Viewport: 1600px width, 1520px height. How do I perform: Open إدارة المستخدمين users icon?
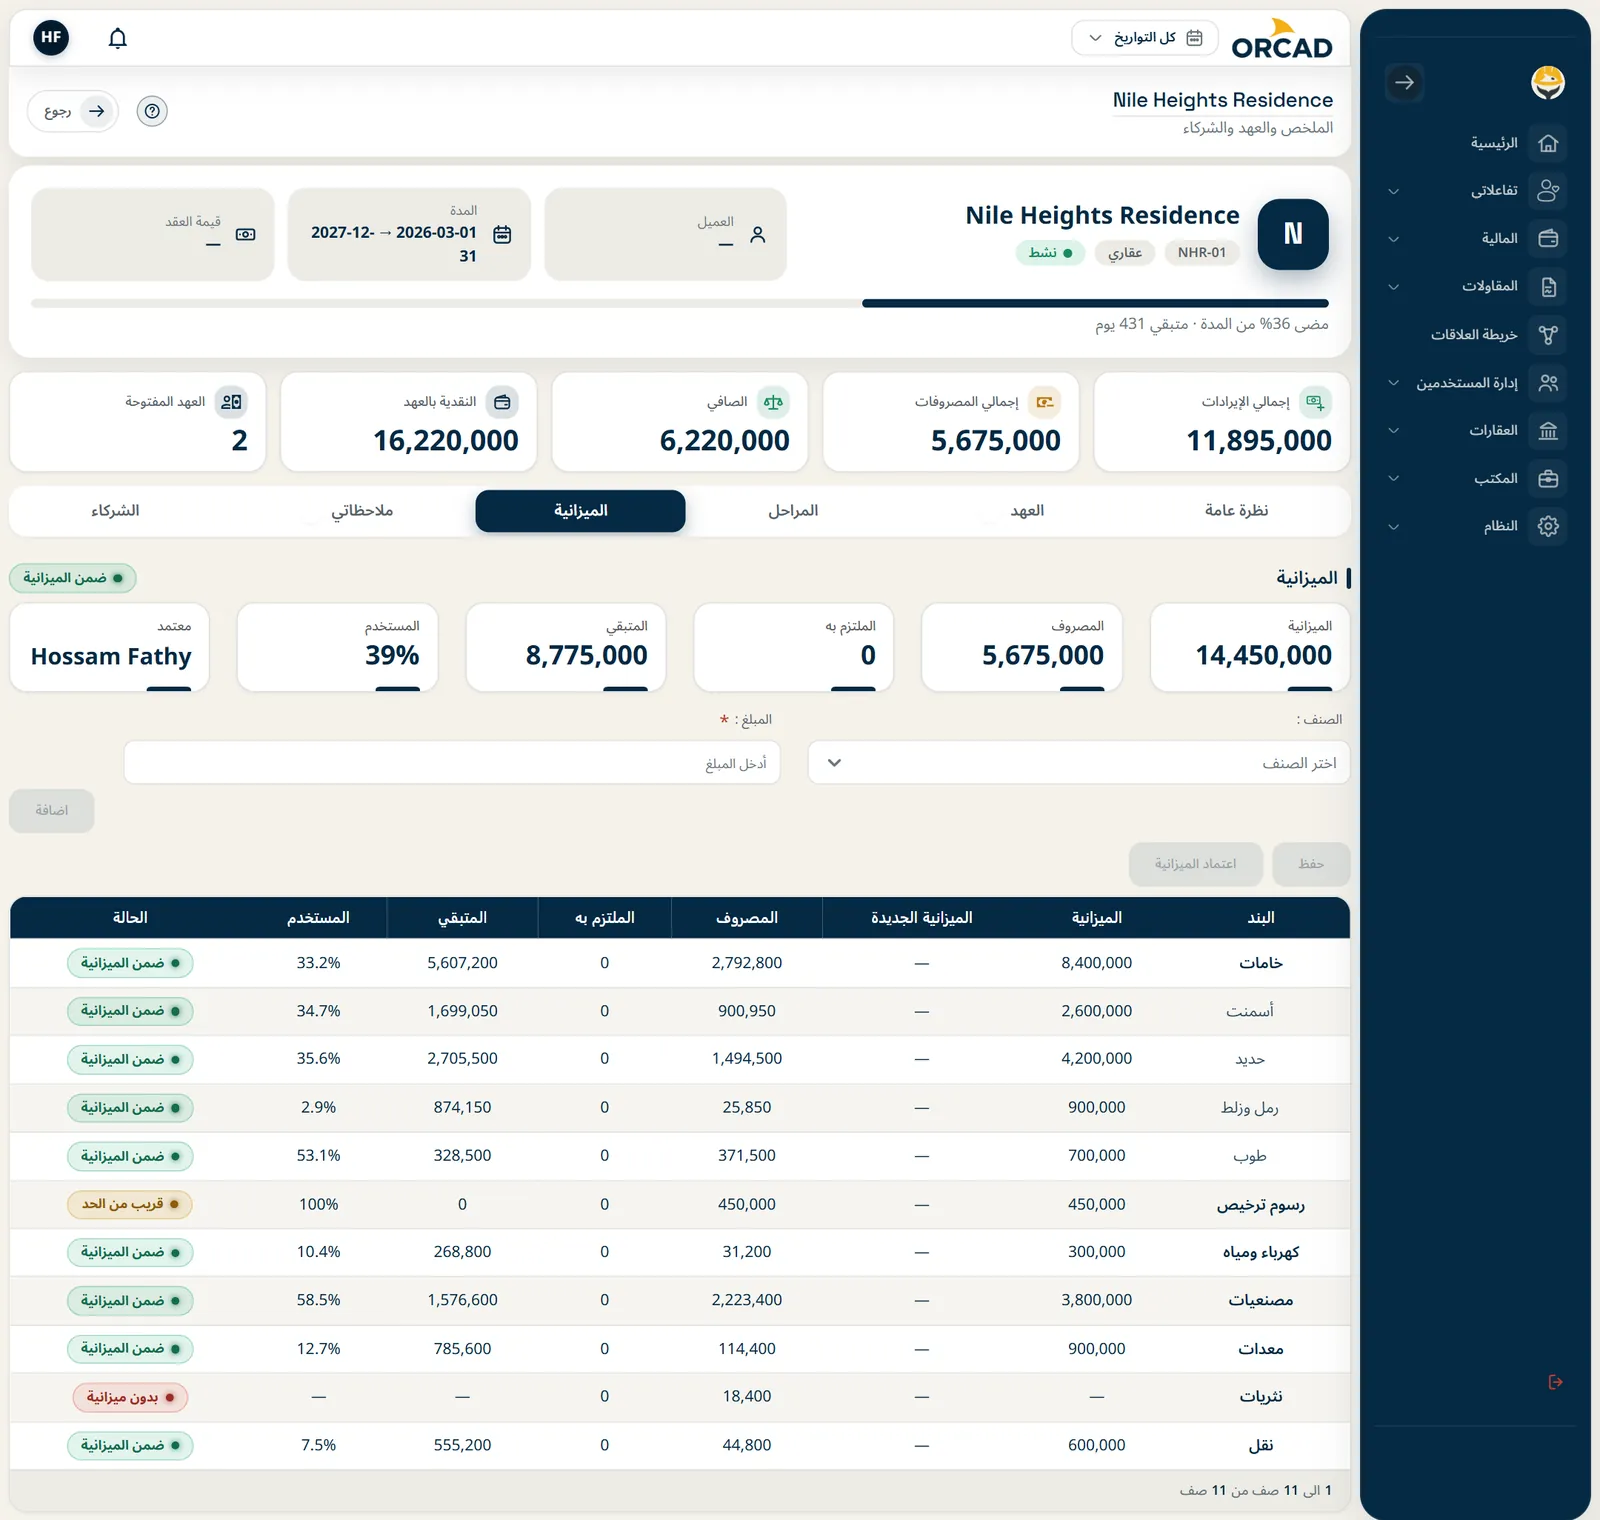[x=1548, y=383]
